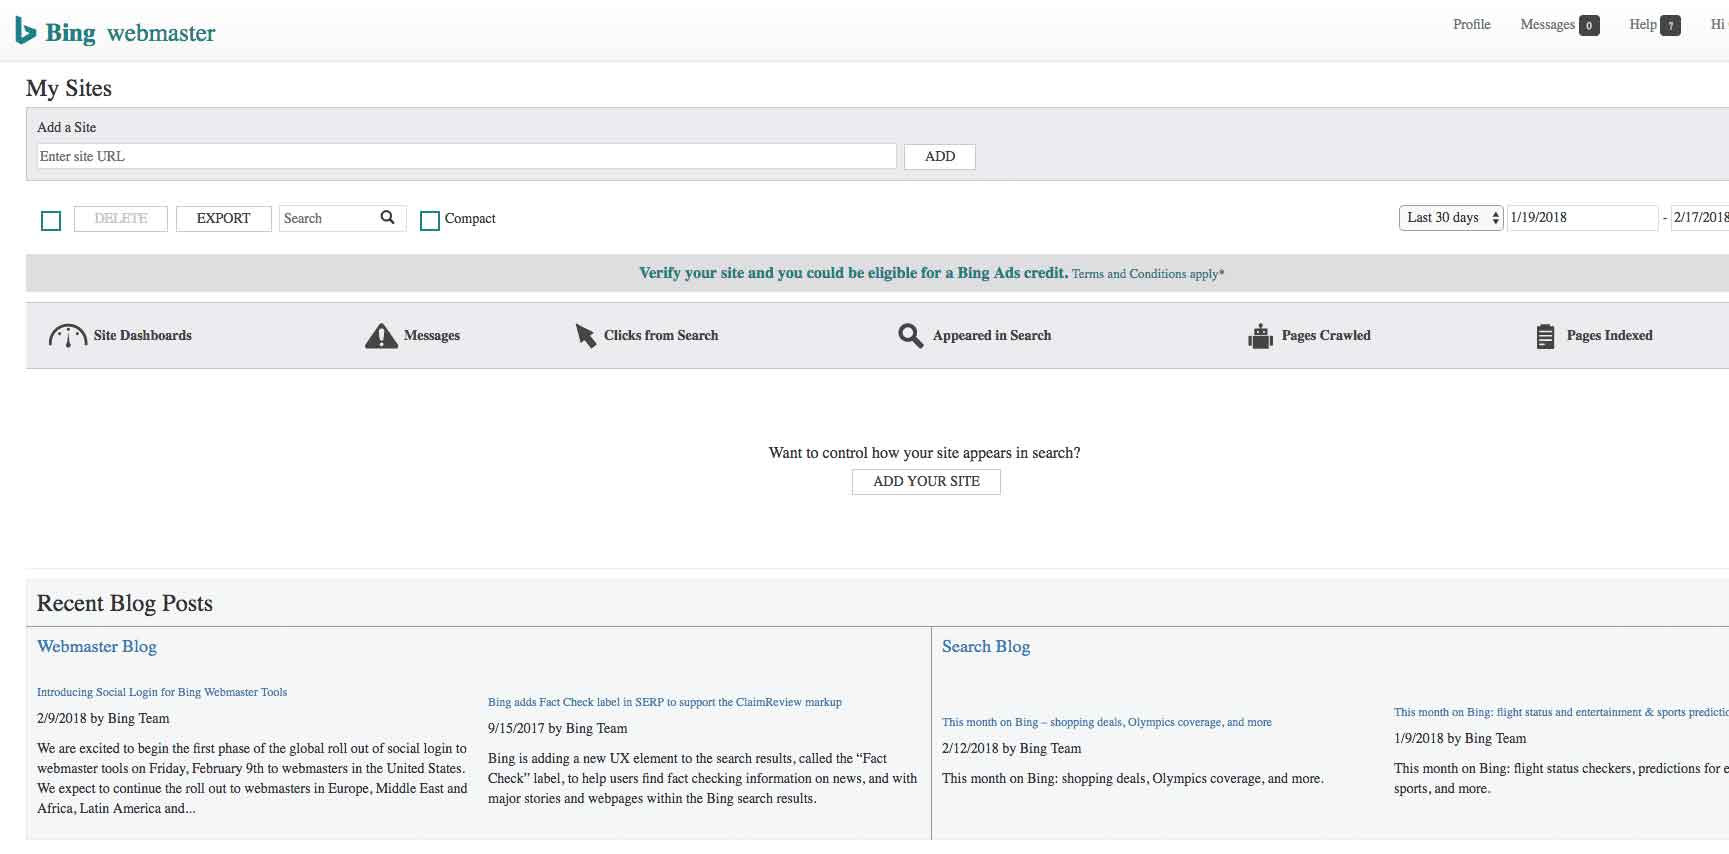Open the Profile menu item

click(1471, 25)
